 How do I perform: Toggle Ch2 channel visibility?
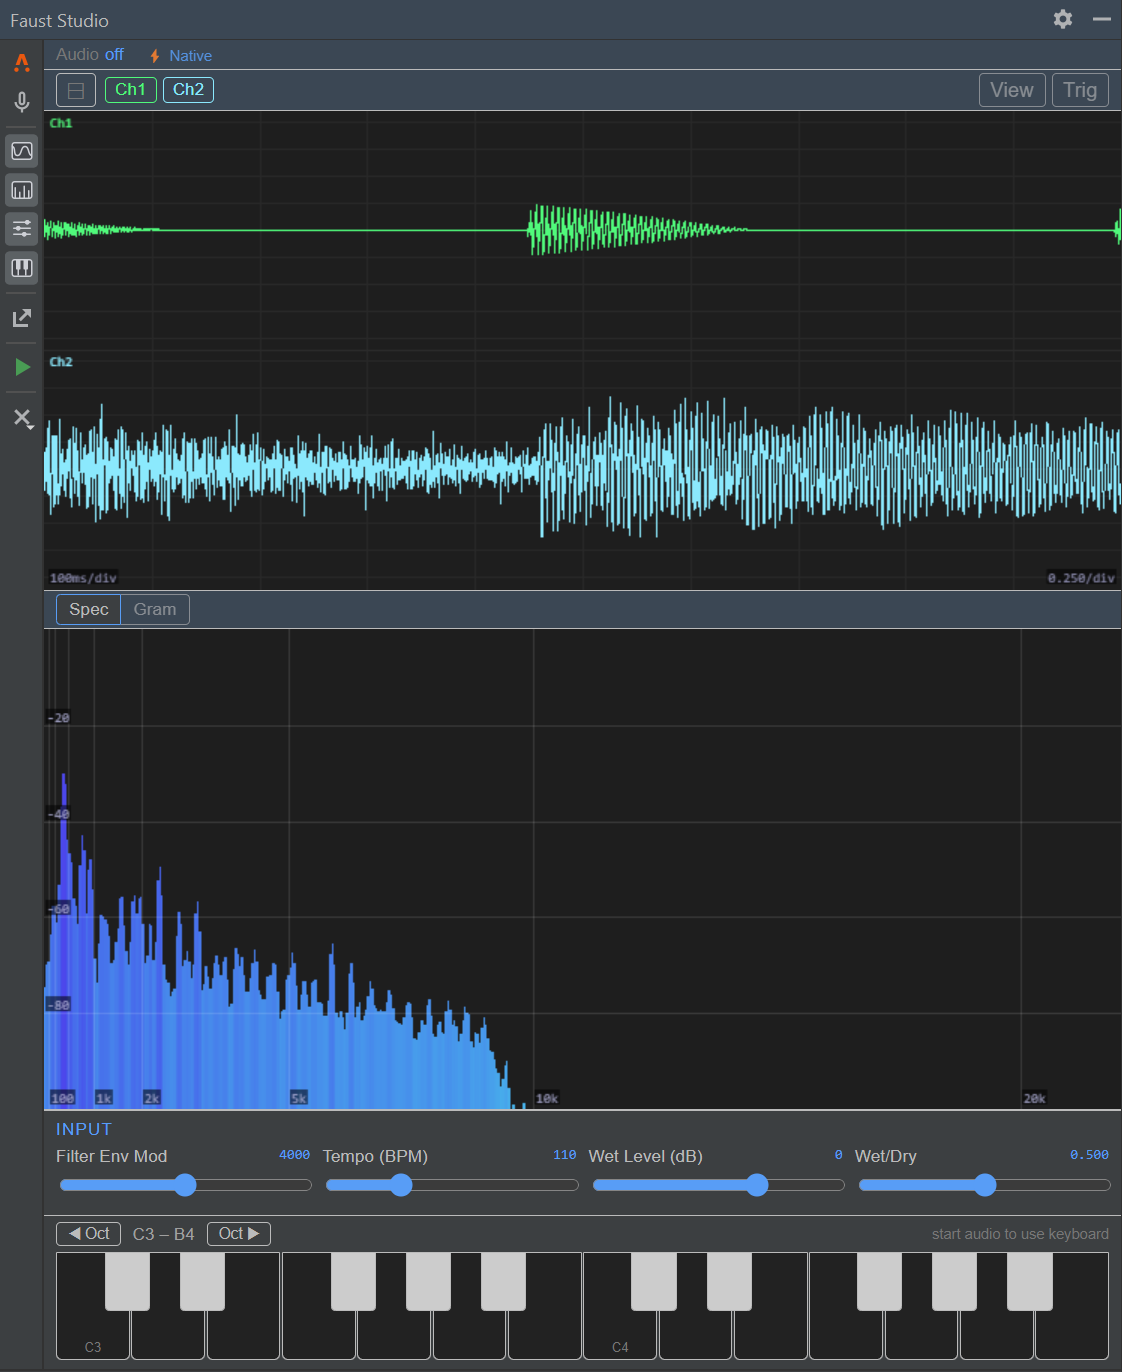tap(189, 90)
